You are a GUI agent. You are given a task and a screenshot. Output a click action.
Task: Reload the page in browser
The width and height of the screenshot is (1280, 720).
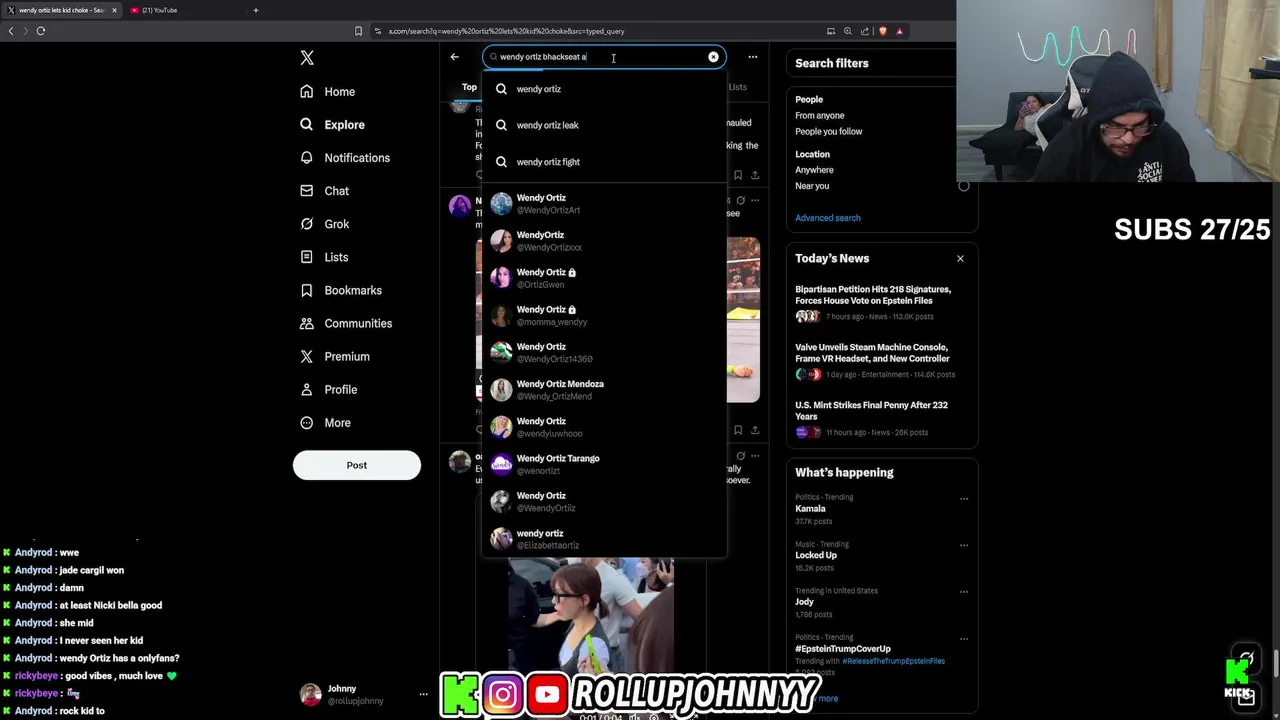click(41, 31)
